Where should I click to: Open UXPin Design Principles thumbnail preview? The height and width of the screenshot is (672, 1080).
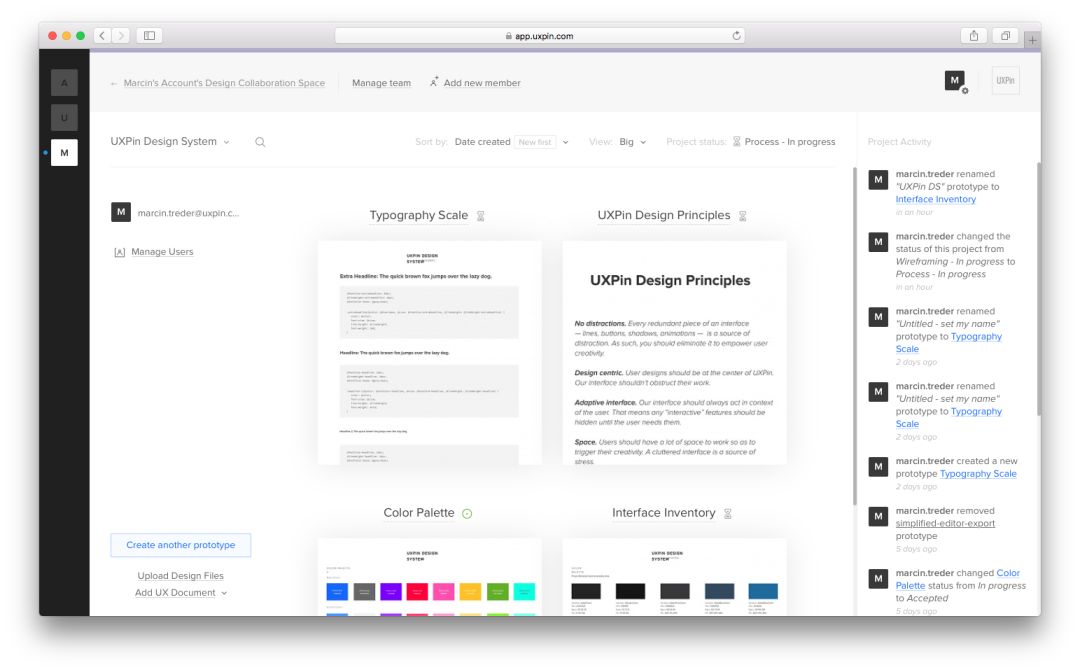tap(674, 353)
